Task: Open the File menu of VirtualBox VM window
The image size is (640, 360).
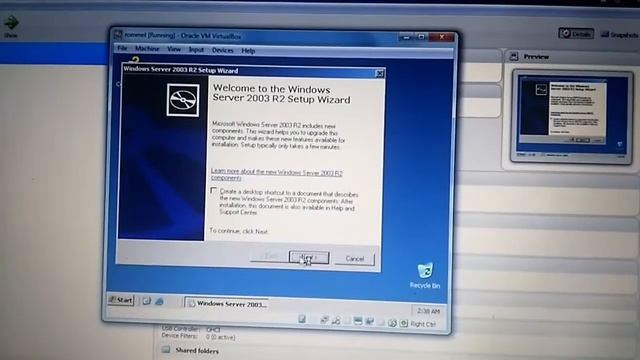Action: [x=122, y=48]
